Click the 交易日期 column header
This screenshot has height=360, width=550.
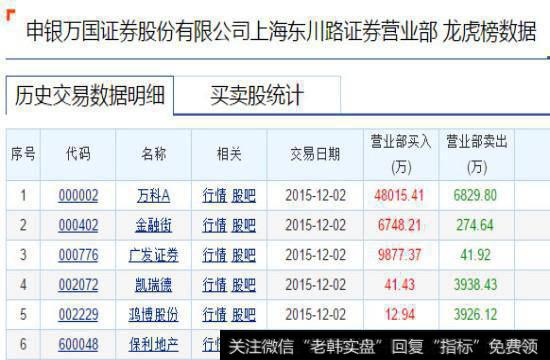click(x=315, y=154)
